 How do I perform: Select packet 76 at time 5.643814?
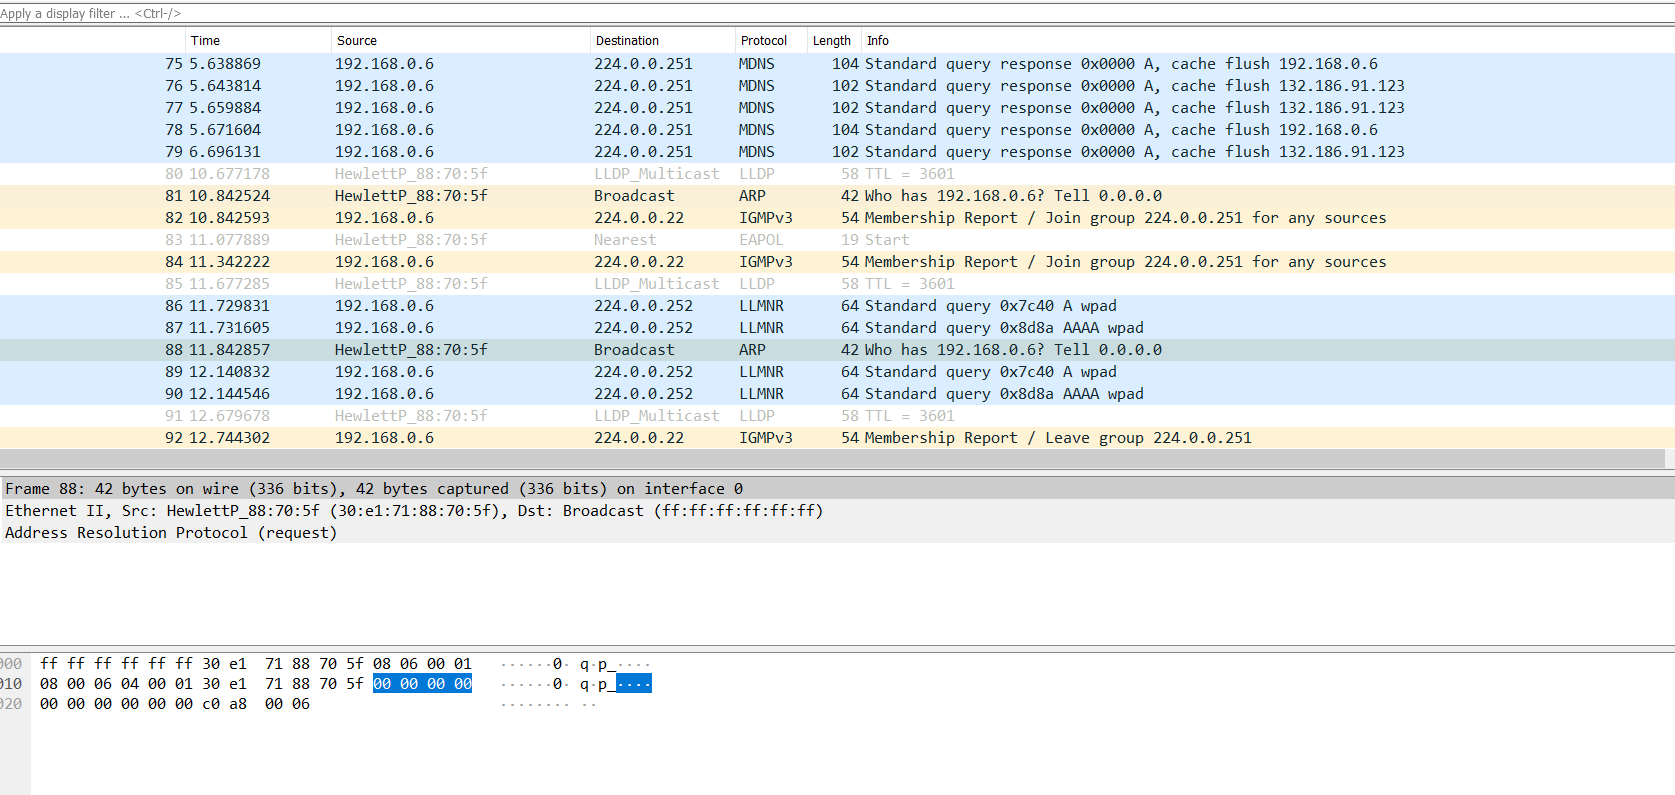[x=837, y=86]
